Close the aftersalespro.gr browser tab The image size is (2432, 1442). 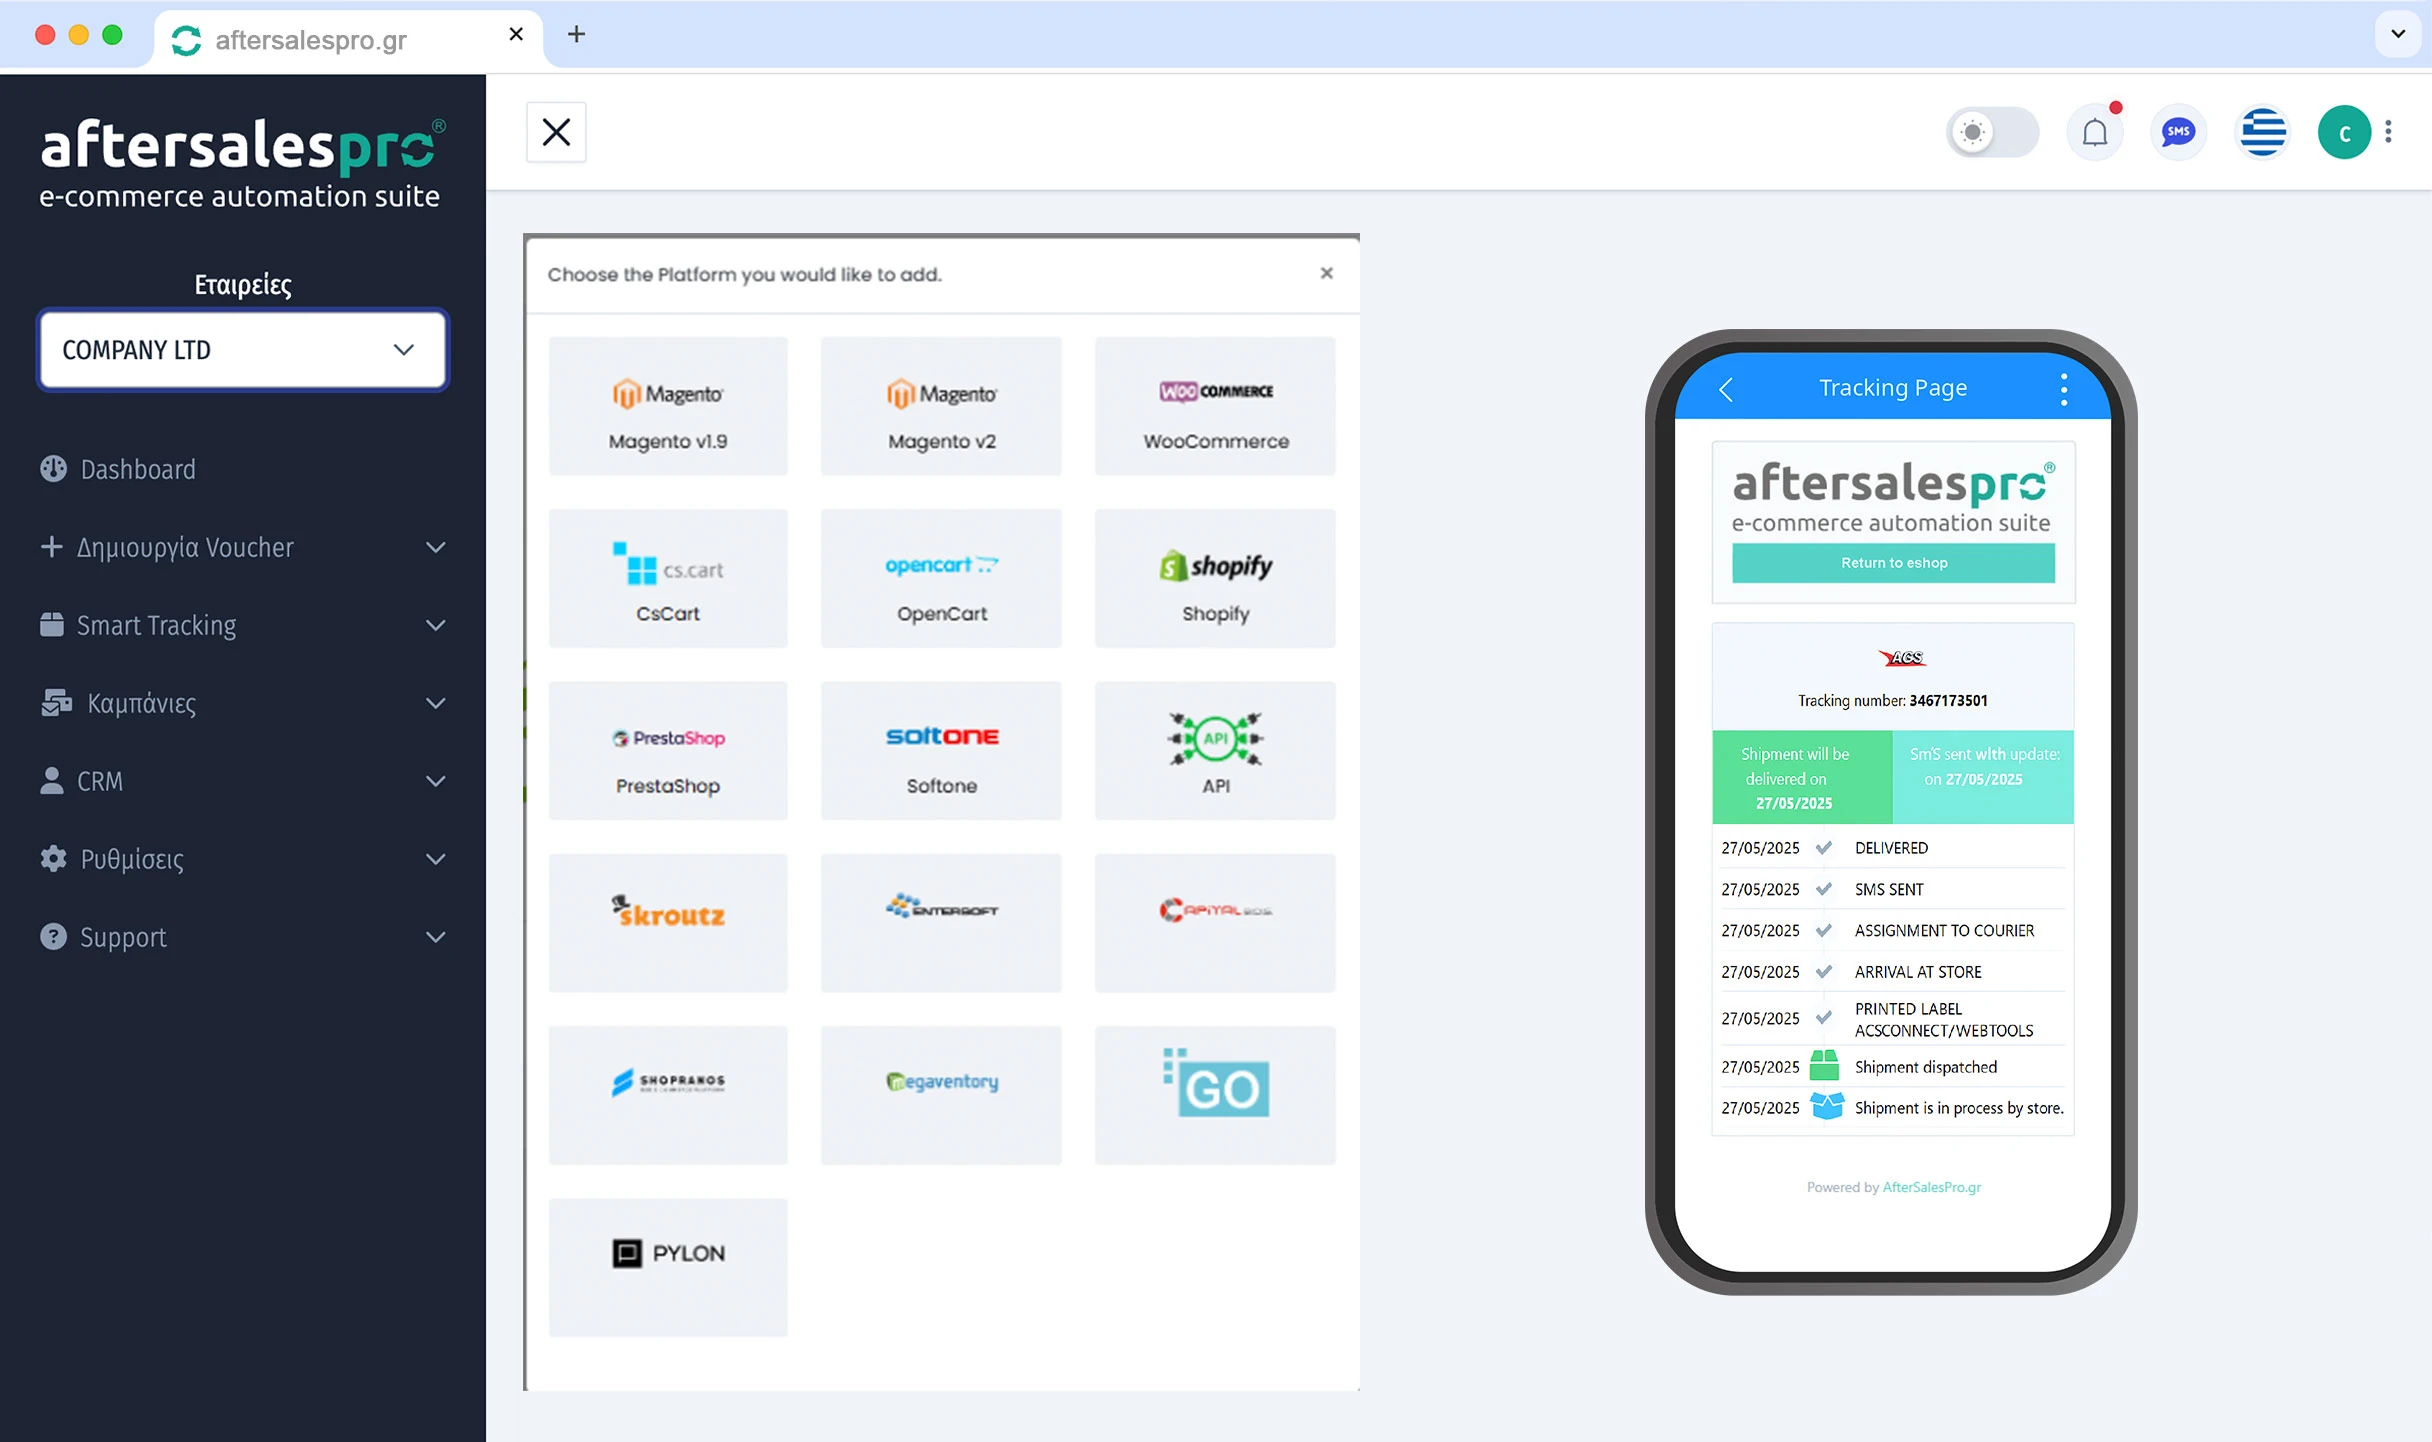point(516,34)
